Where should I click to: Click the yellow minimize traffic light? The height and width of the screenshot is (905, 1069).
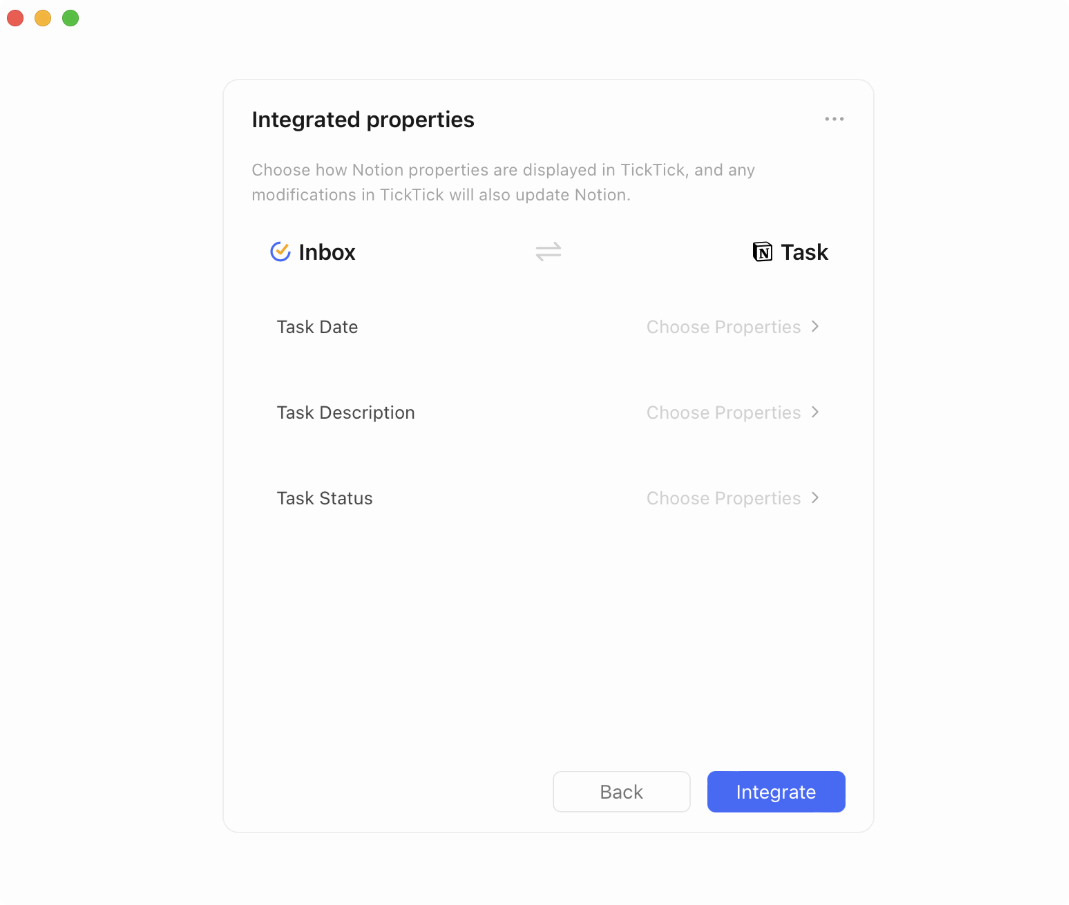(42, 17)
